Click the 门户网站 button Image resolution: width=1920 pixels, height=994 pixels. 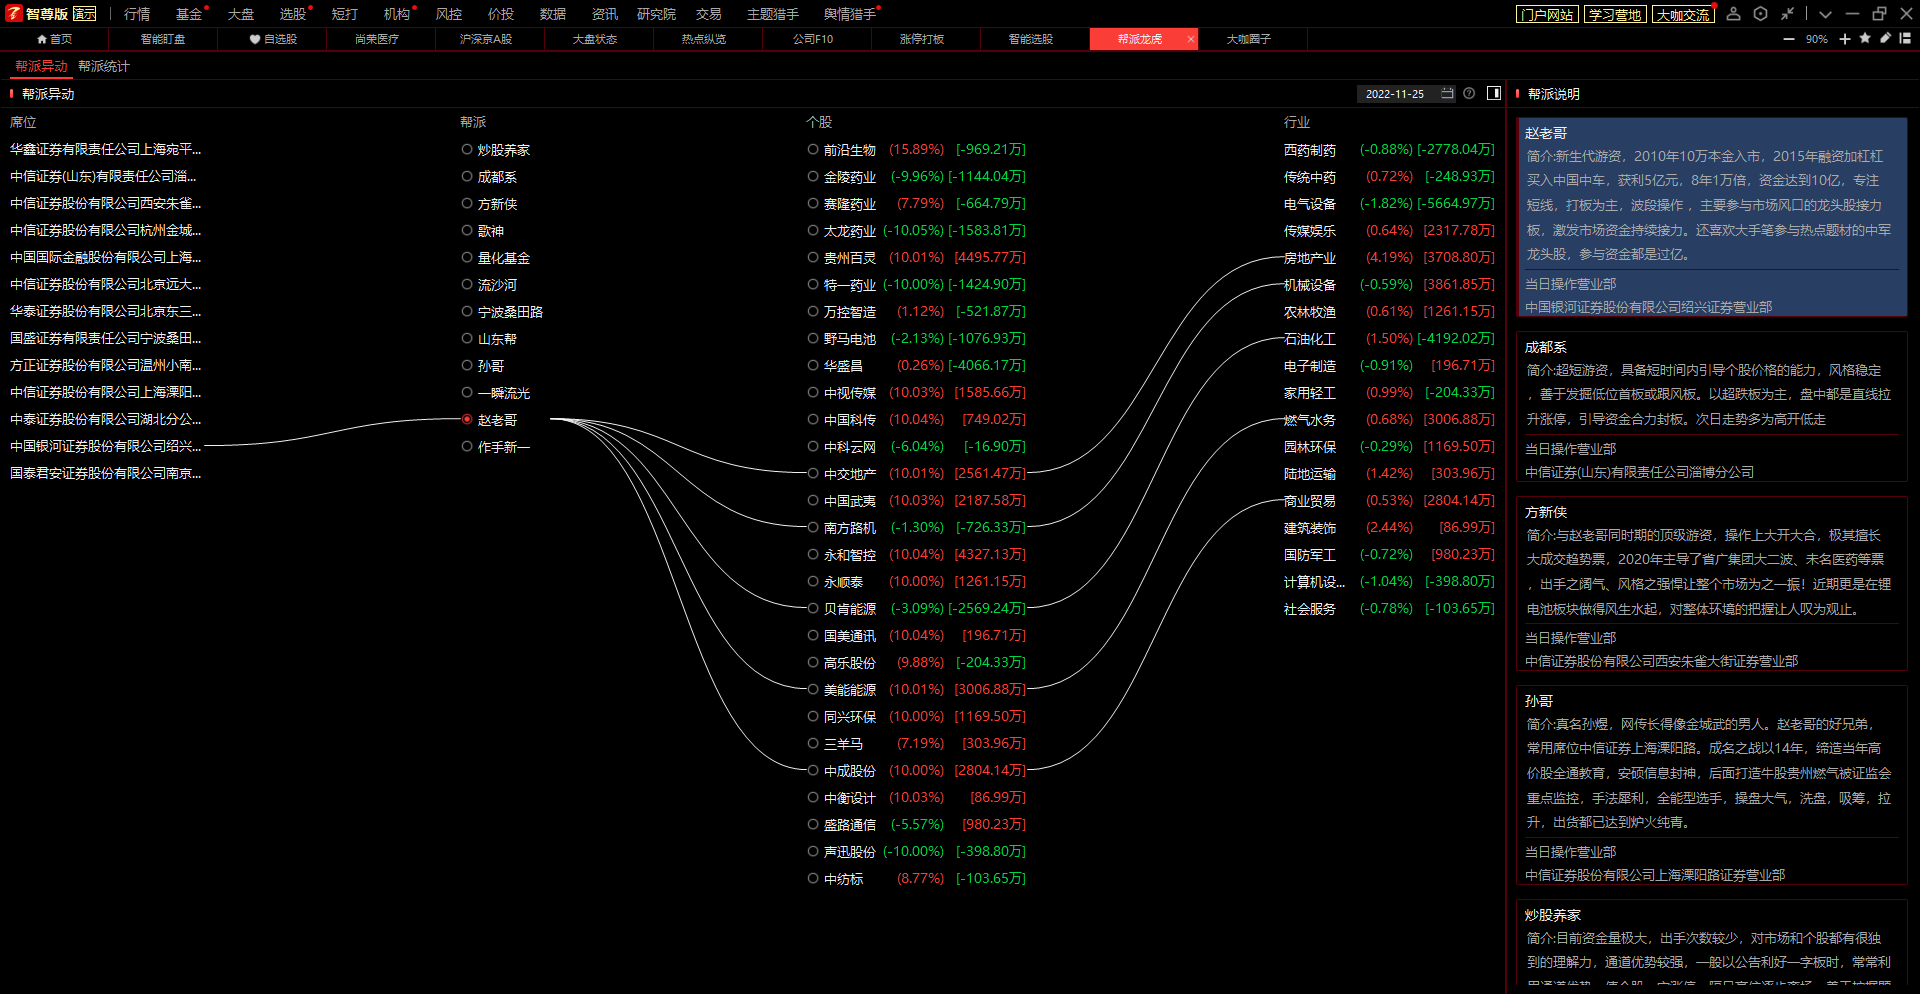pos(1547,14)
